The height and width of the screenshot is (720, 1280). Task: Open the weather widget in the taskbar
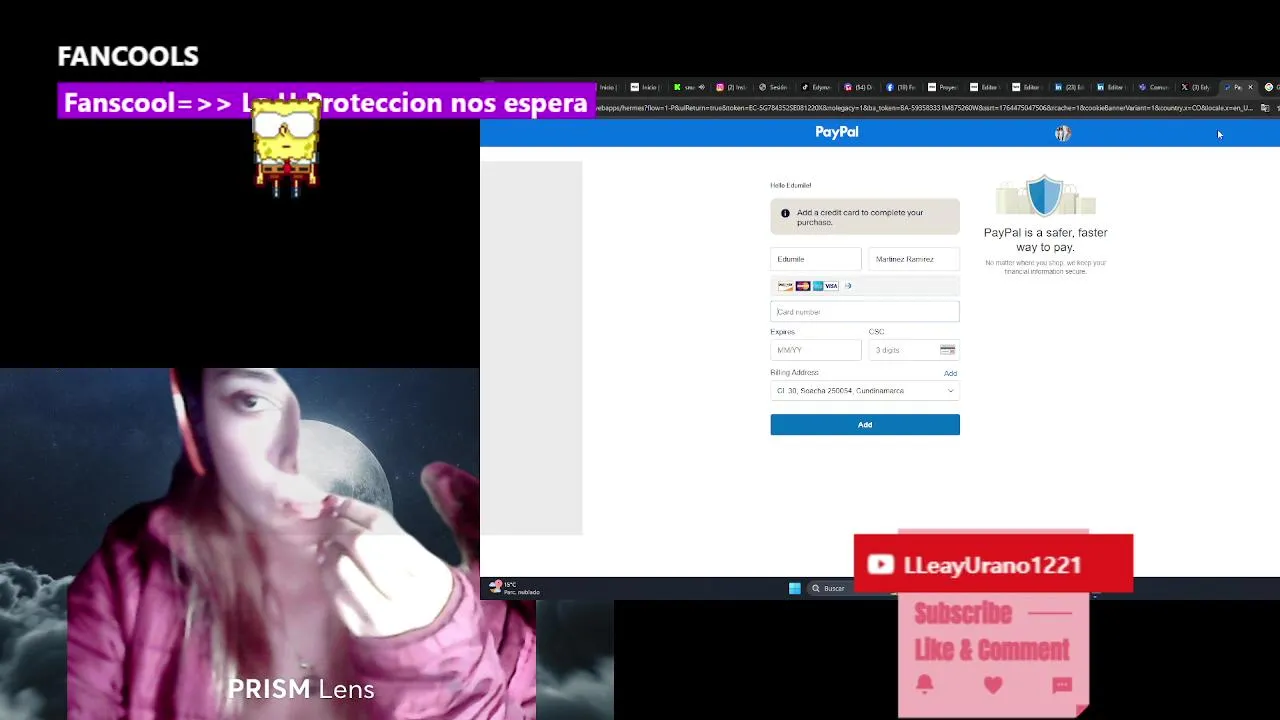tap(515, 588)
